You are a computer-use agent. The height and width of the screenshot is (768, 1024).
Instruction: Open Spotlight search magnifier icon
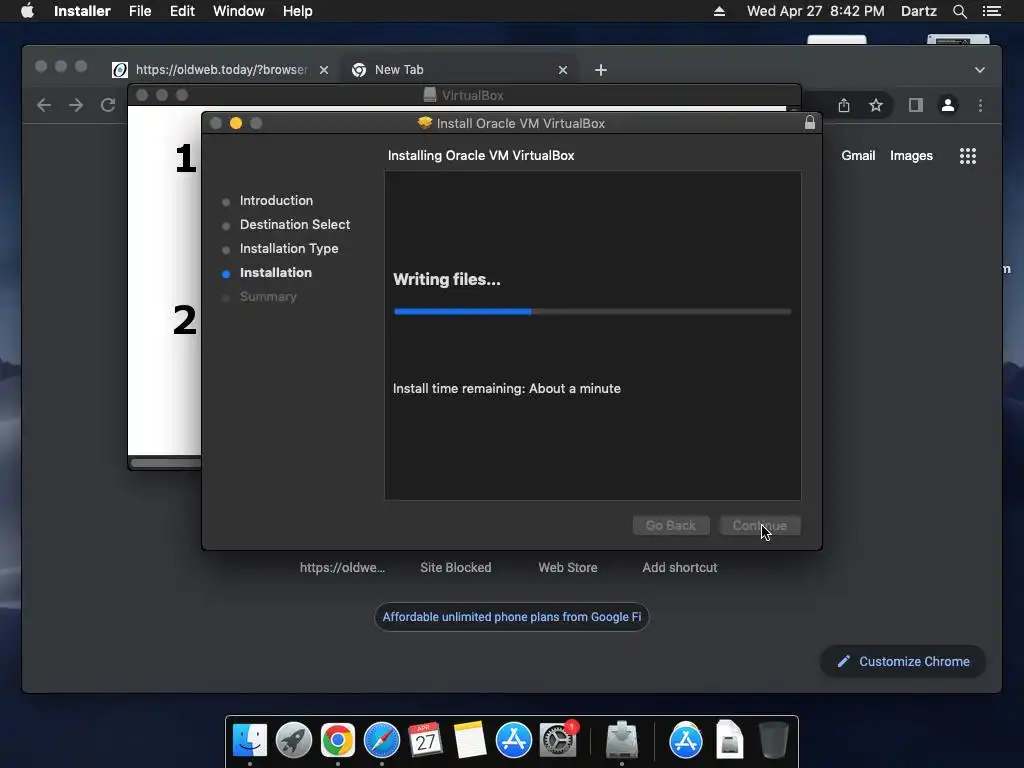[x=959, y=11]
